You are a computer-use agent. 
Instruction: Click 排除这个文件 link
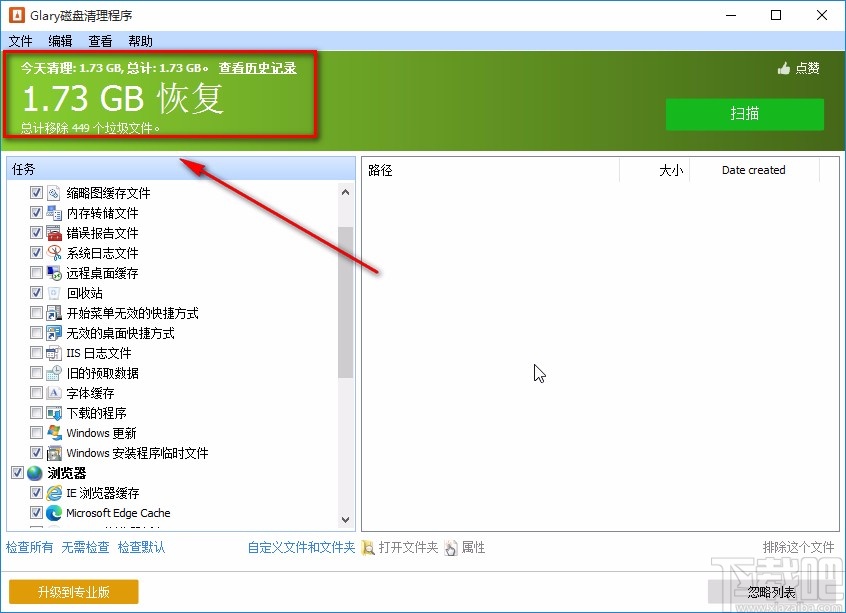click(x=799, y=547)
